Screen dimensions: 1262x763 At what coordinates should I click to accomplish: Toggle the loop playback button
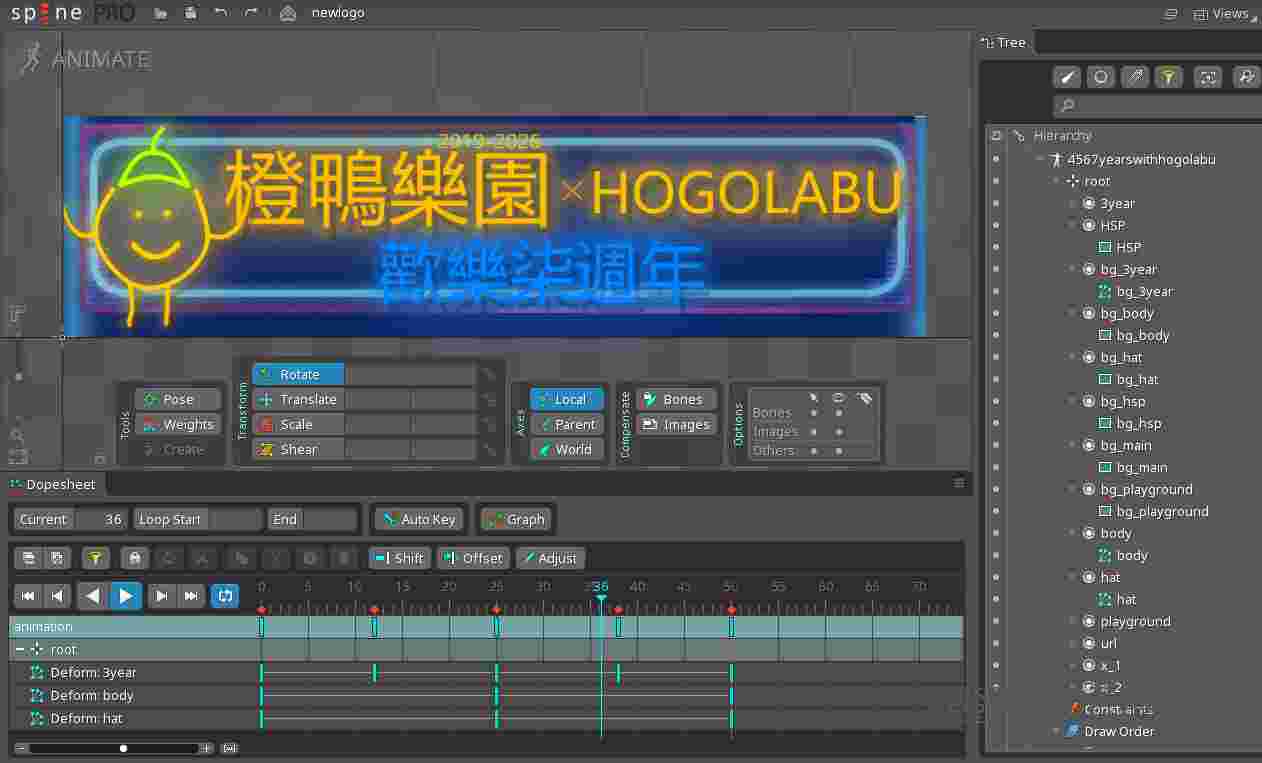tap(225, 596)
